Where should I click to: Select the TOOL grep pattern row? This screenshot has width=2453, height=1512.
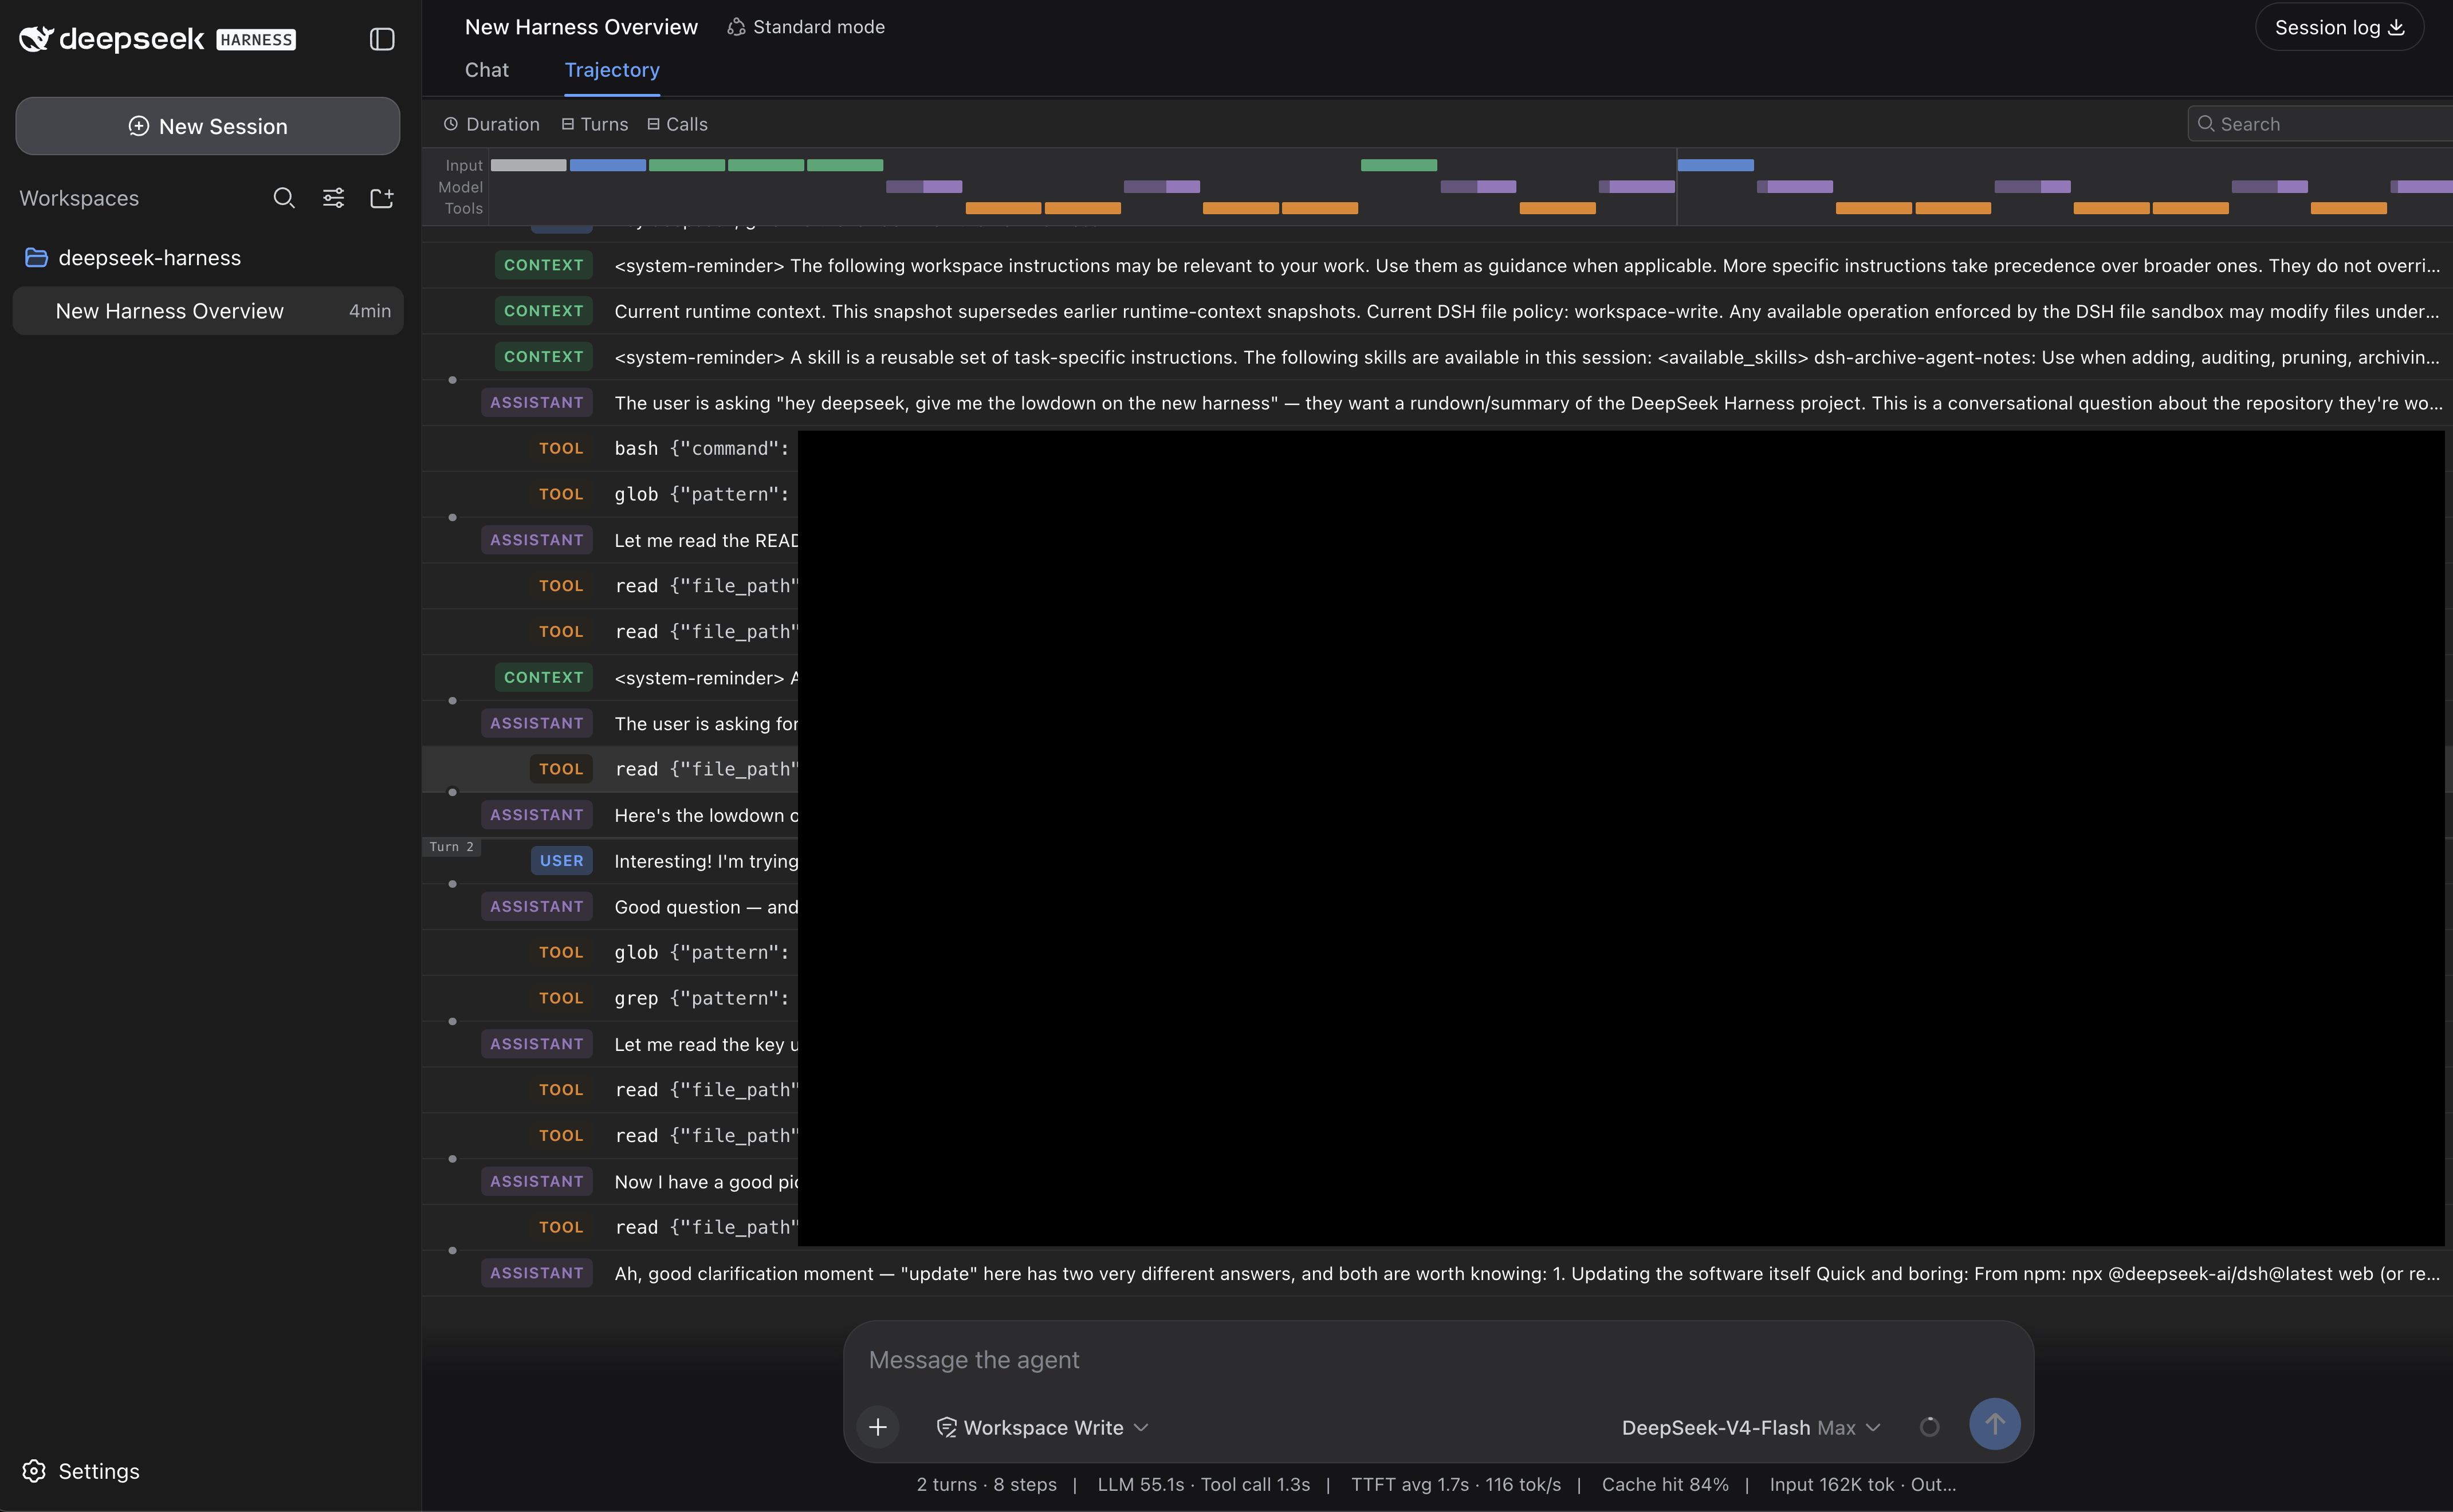[x=1437, y=998]
